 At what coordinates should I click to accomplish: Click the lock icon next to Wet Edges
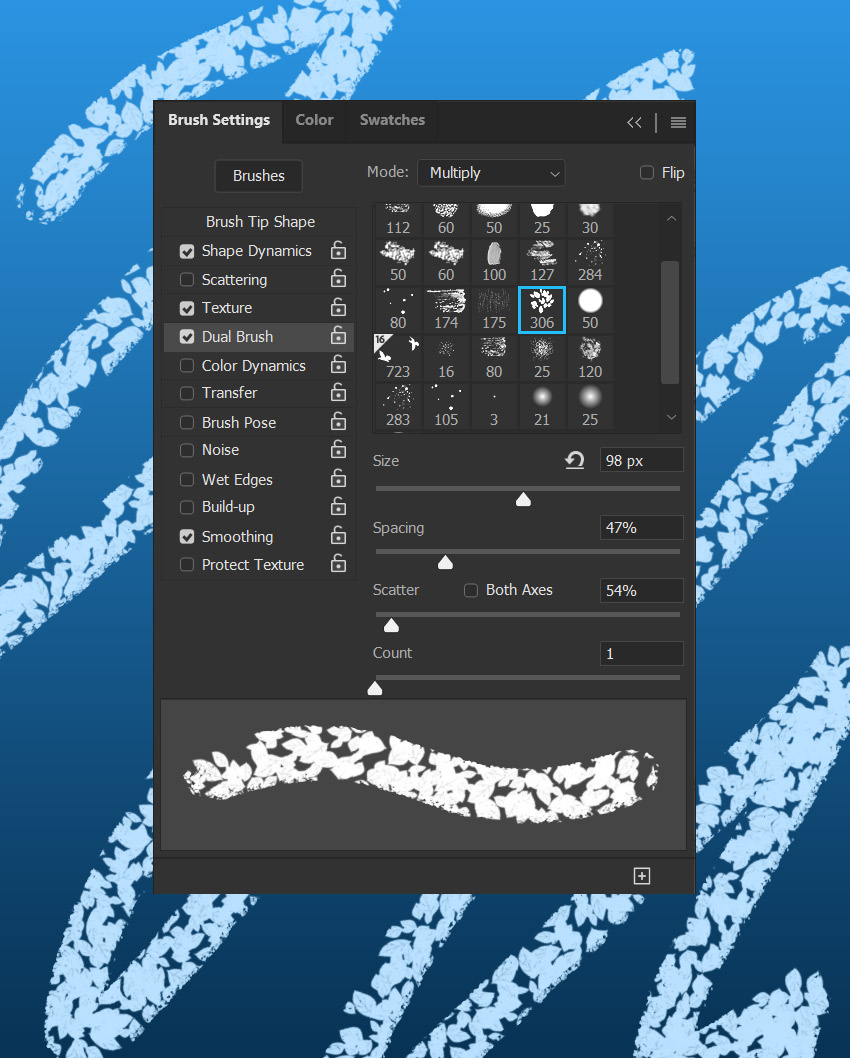click(x=338, y=478)
